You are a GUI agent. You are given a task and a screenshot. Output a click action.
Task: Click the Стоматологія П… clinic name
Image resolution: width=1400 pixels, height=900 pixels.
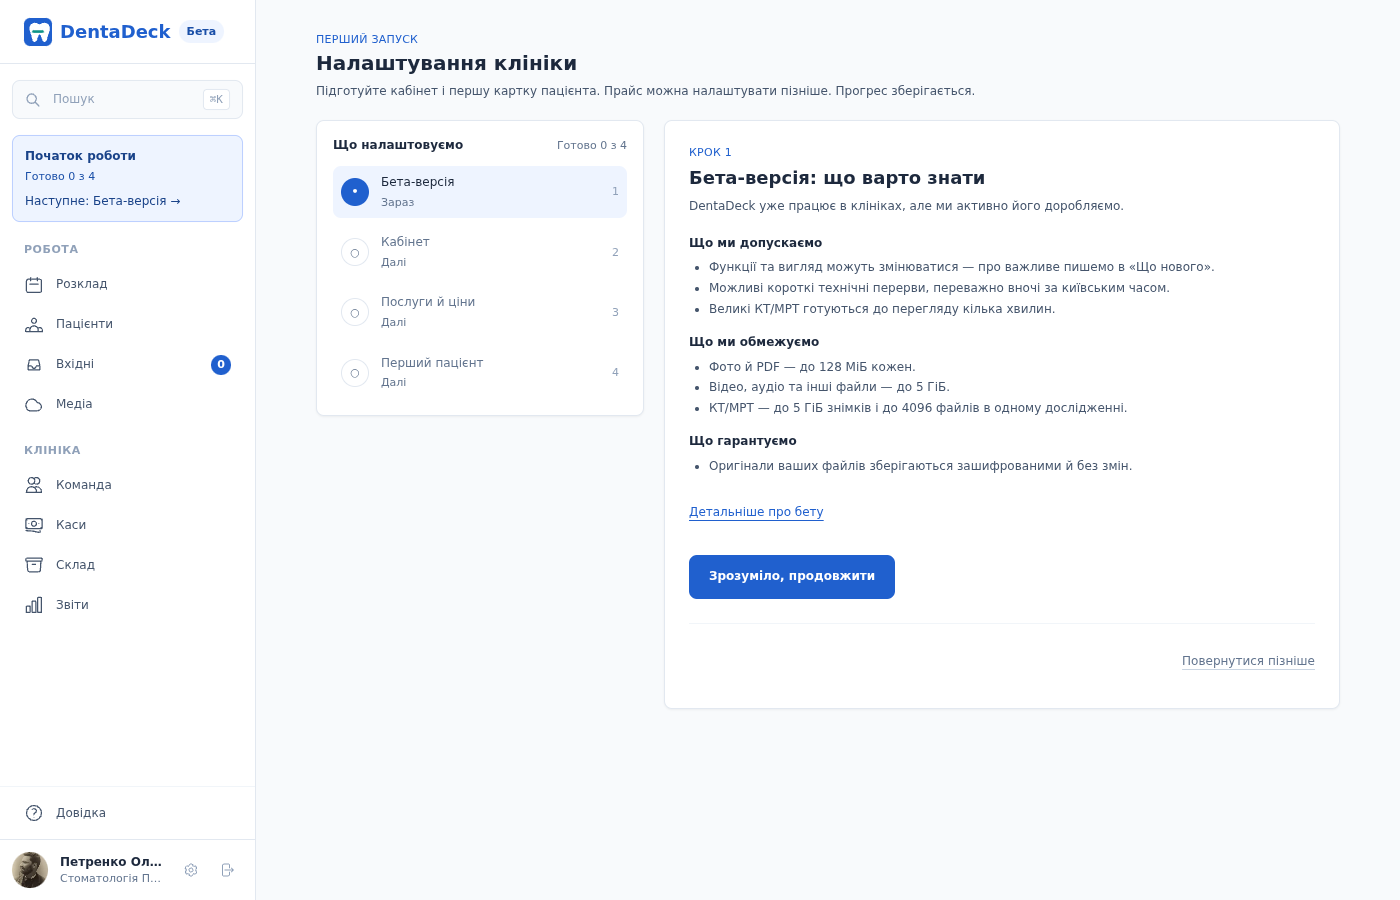tap(111, 879)
